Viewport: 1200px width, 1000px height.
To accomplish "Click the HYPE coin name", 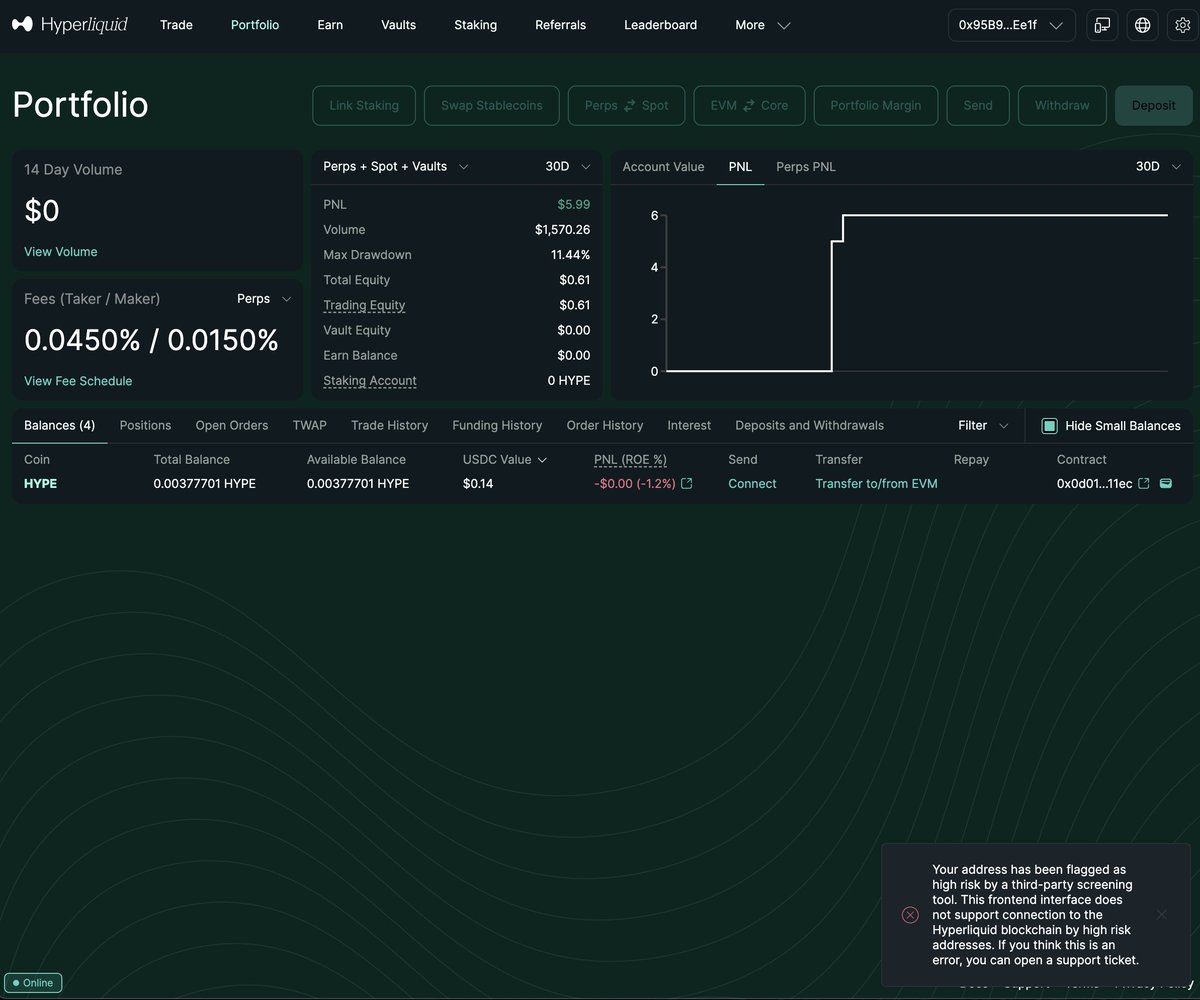I will pyautogui.click(x=40, y=484).
